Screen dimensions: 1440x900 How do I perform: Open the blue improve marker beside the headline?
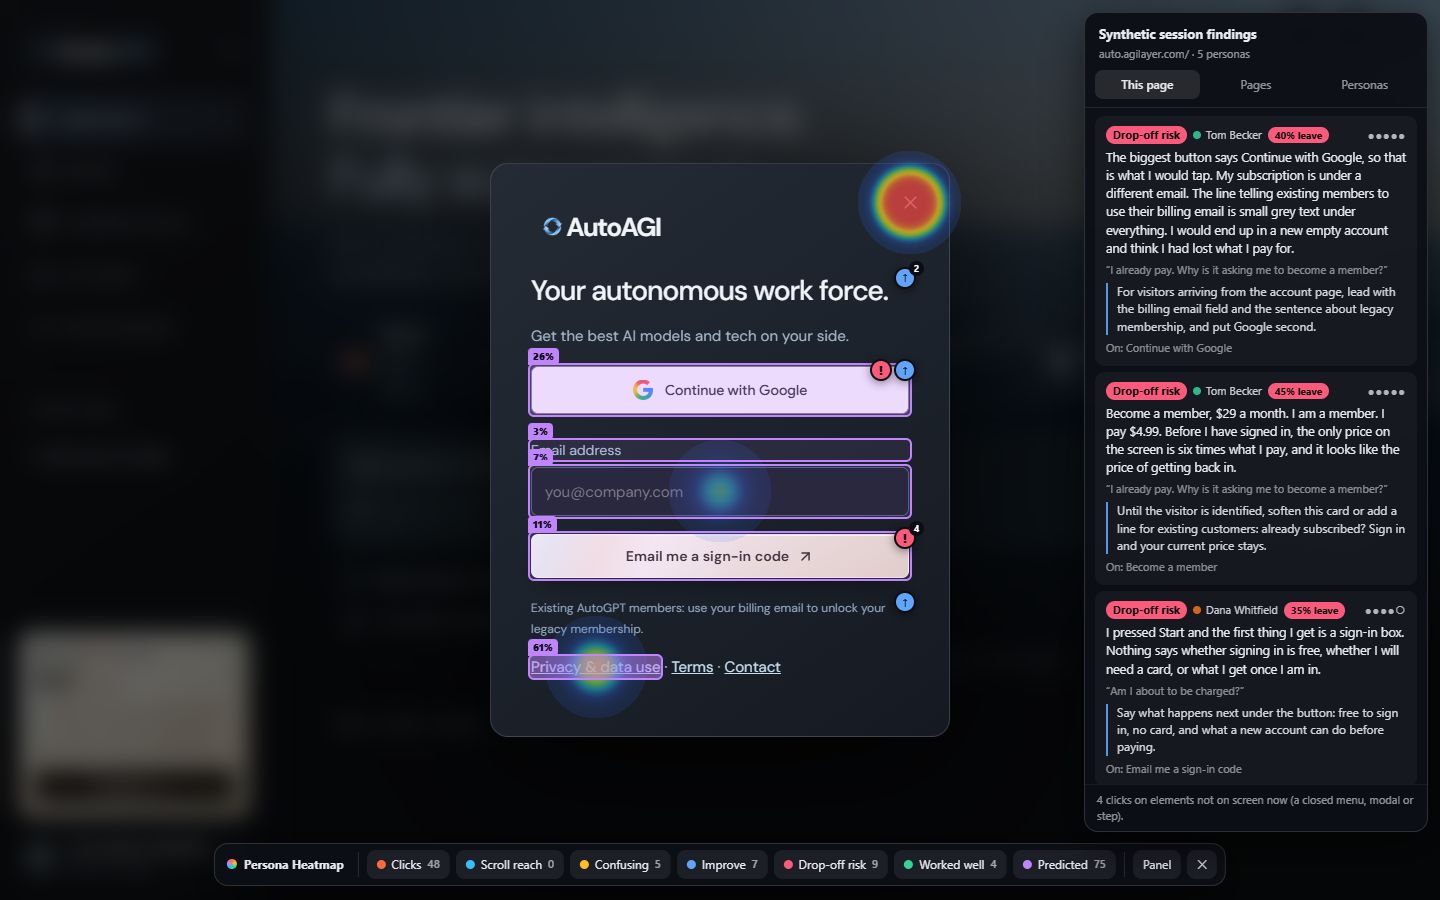tap(905, 278)
